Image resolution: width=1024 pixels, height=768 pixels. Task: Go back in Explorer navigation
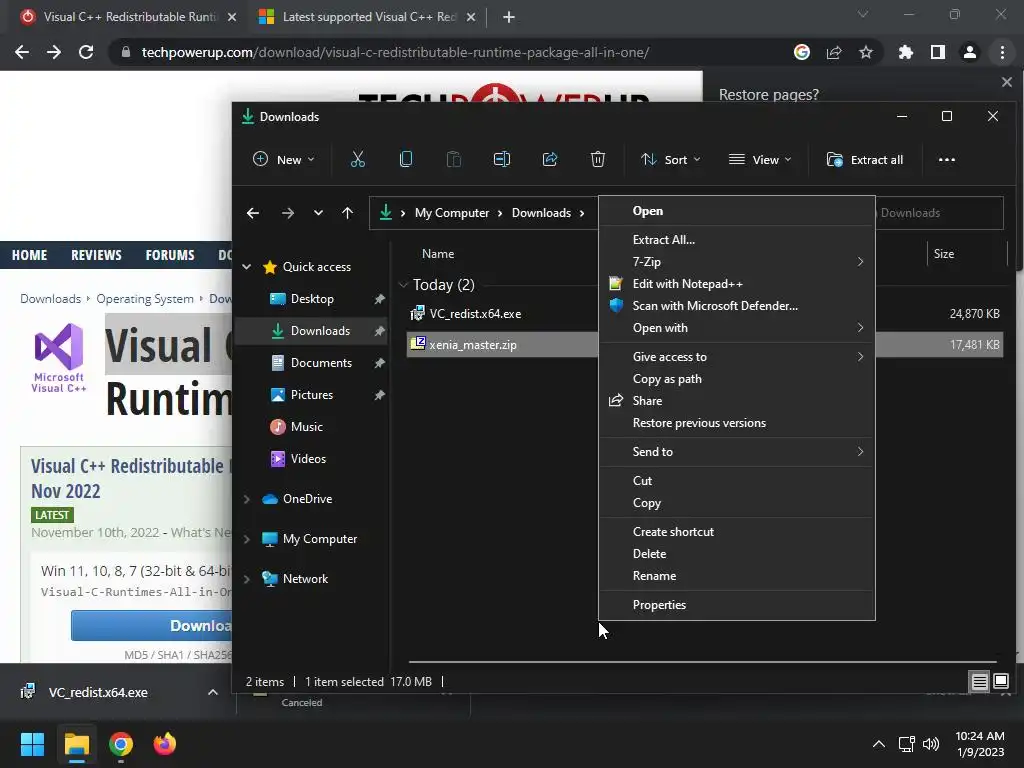coord(253,213)
